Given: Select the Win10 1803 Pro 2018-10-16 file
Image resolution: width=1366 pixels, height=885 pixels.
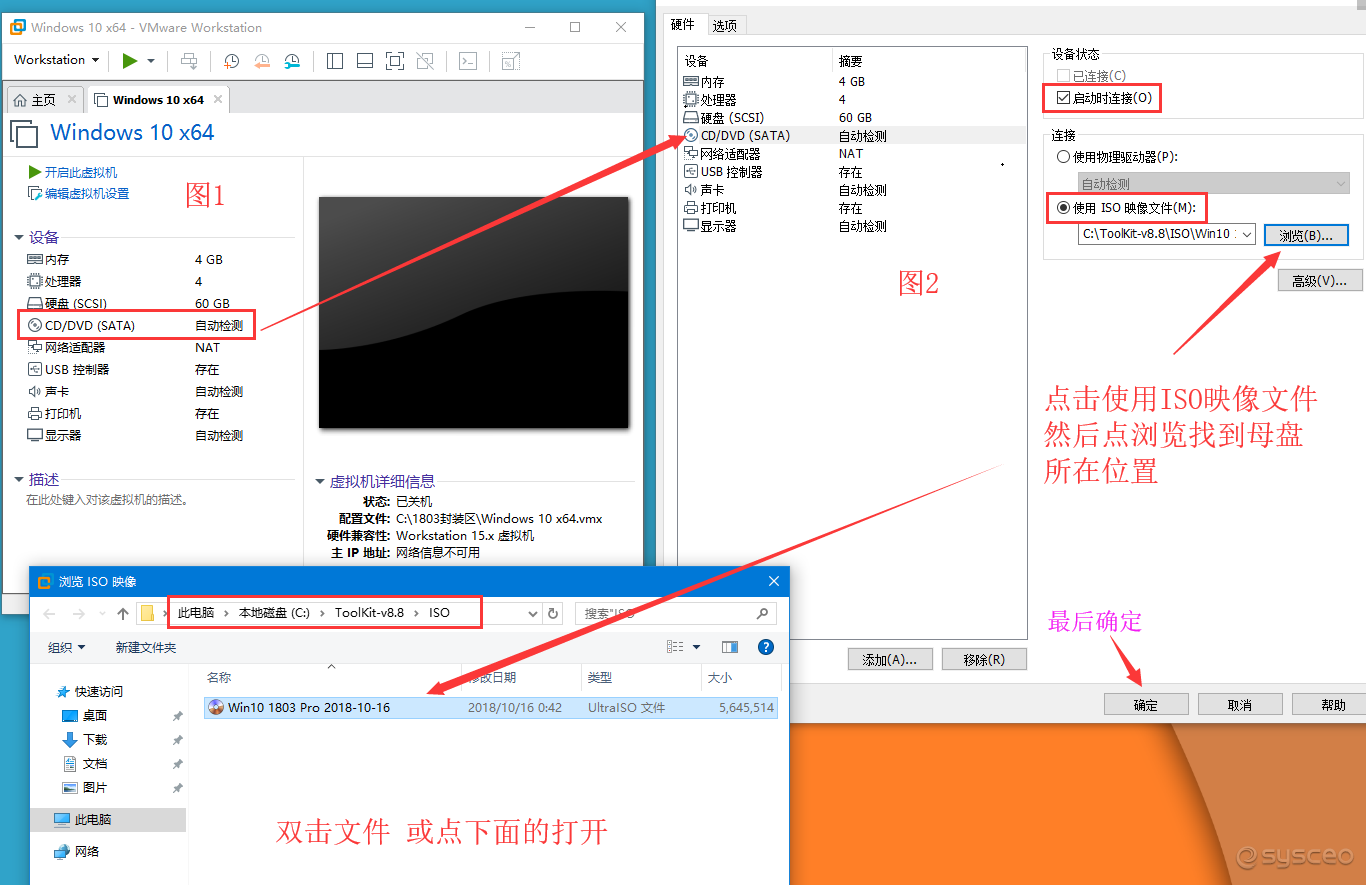Looking at the screenshot, I should coord(490,707).
